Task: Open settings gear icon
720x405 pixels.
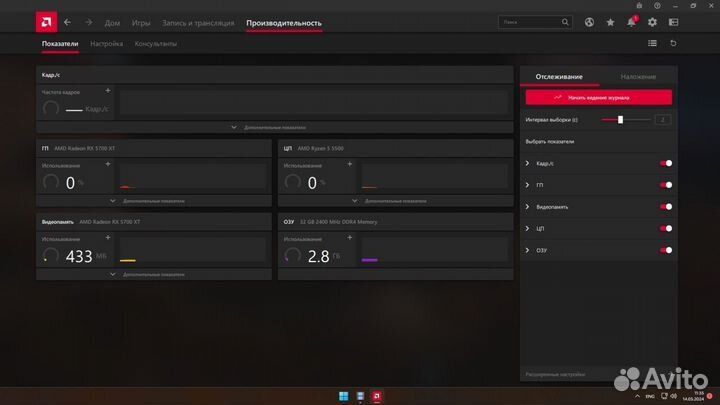Action: click(x=652, y=22)
